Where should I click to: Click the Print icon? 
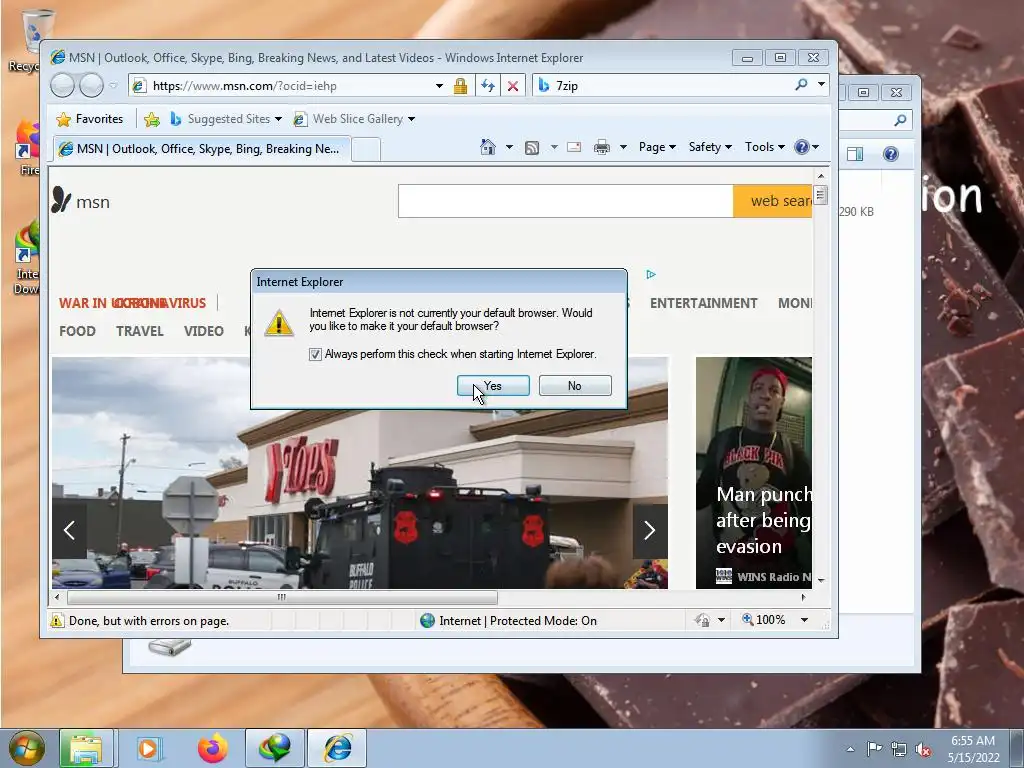click(601, 148)
